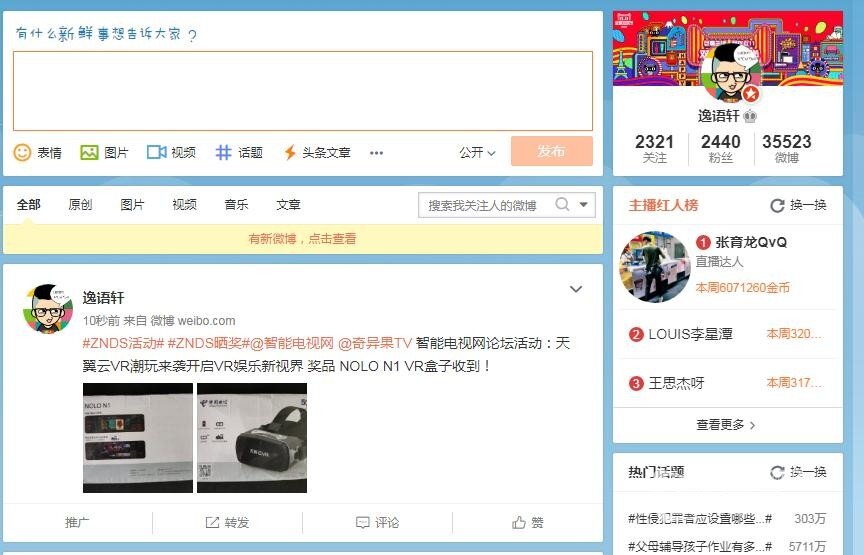
Task: Insert a topic with the 话题 hash icon
Action: tap(239, 152)
